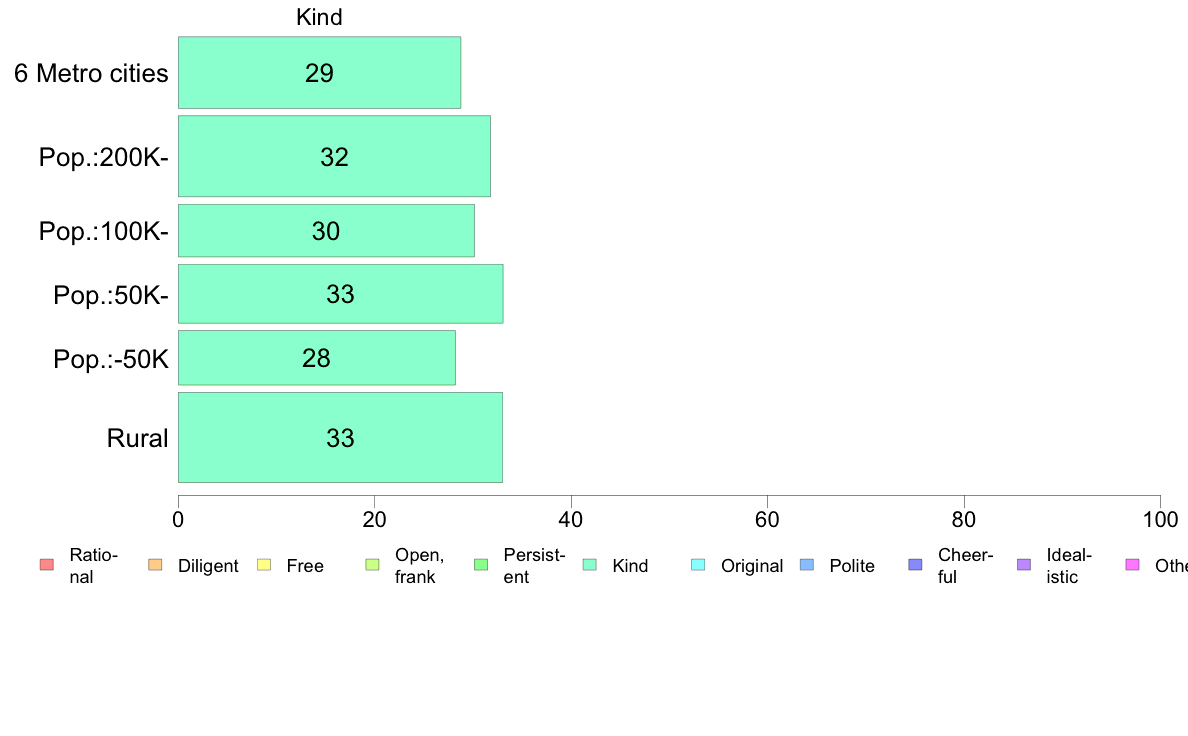Select the Pop.:200K- bar showing 32
This screenshot has width=1188, height=736.
pos(334,156)
